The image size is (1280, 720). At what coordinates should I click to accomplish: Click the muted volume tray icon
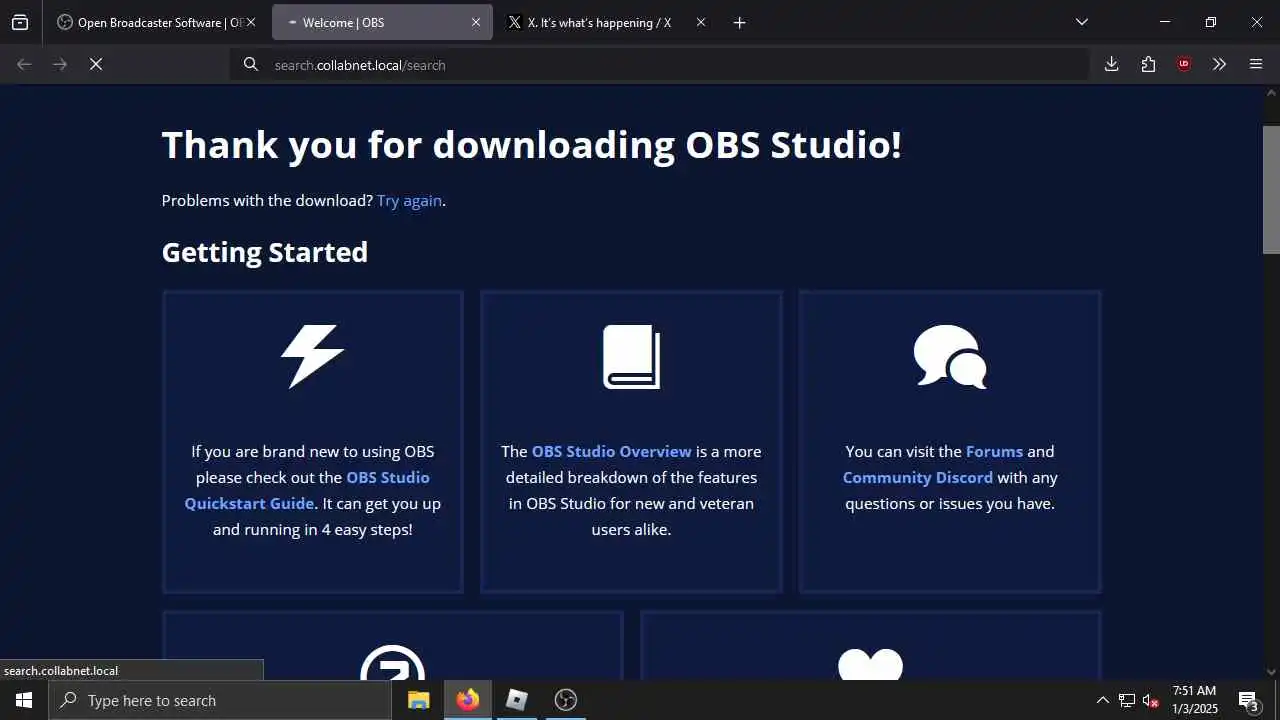tap(1150, 700)
